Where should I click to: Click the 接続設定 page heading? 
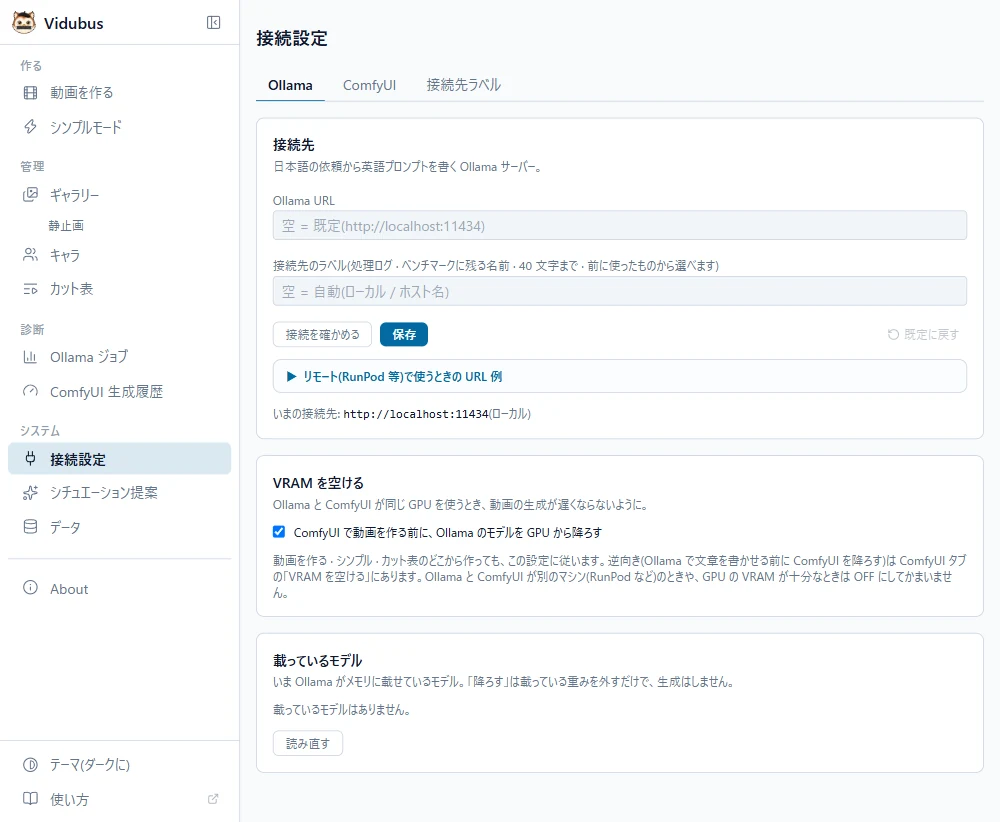click(x=291, y=38)
